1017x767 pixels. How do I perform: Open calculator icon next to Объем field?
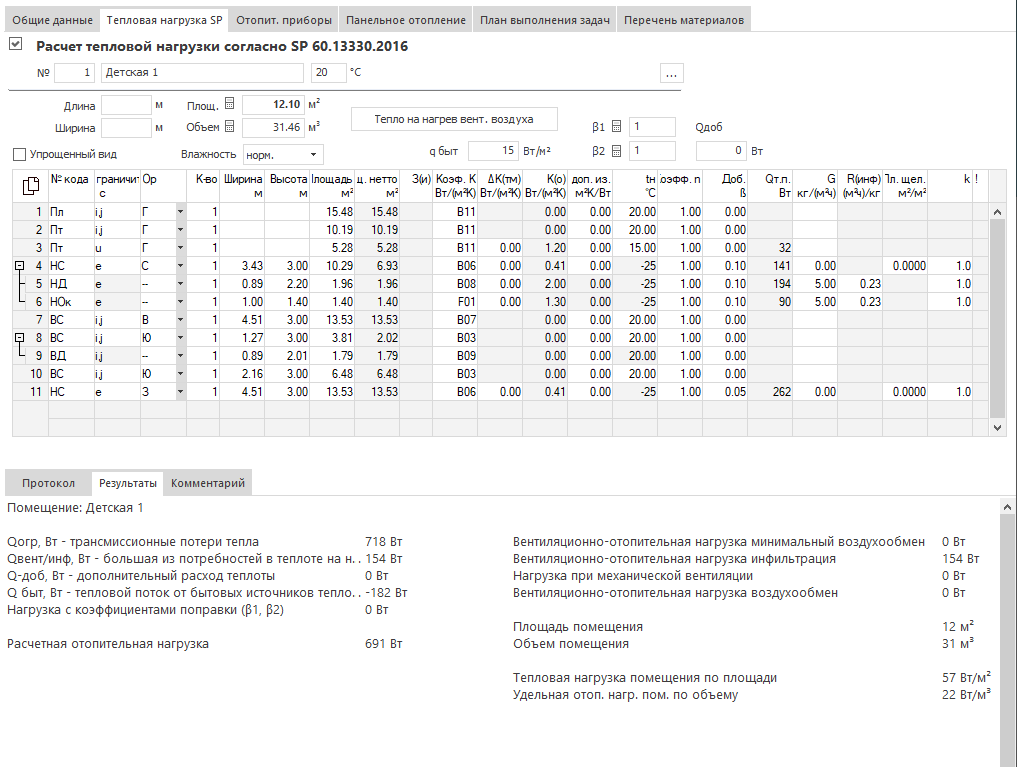[229, 126]
